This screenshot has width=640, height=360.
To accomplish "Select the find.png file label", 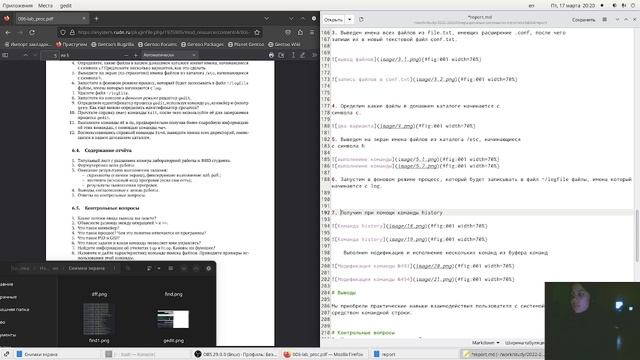I will click(173, 294).
